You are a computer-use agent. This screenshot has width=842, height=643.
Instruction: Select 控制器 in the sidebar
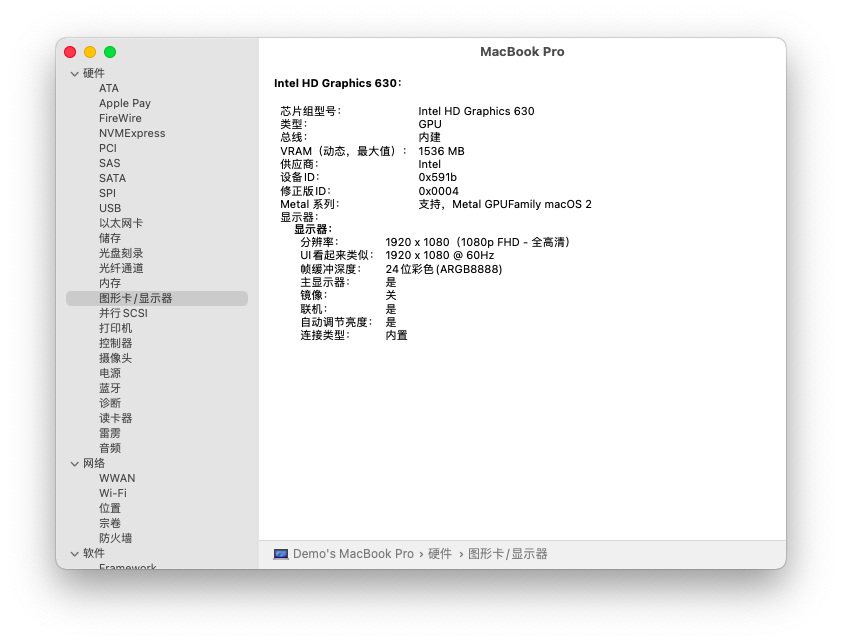click(115, 343)
